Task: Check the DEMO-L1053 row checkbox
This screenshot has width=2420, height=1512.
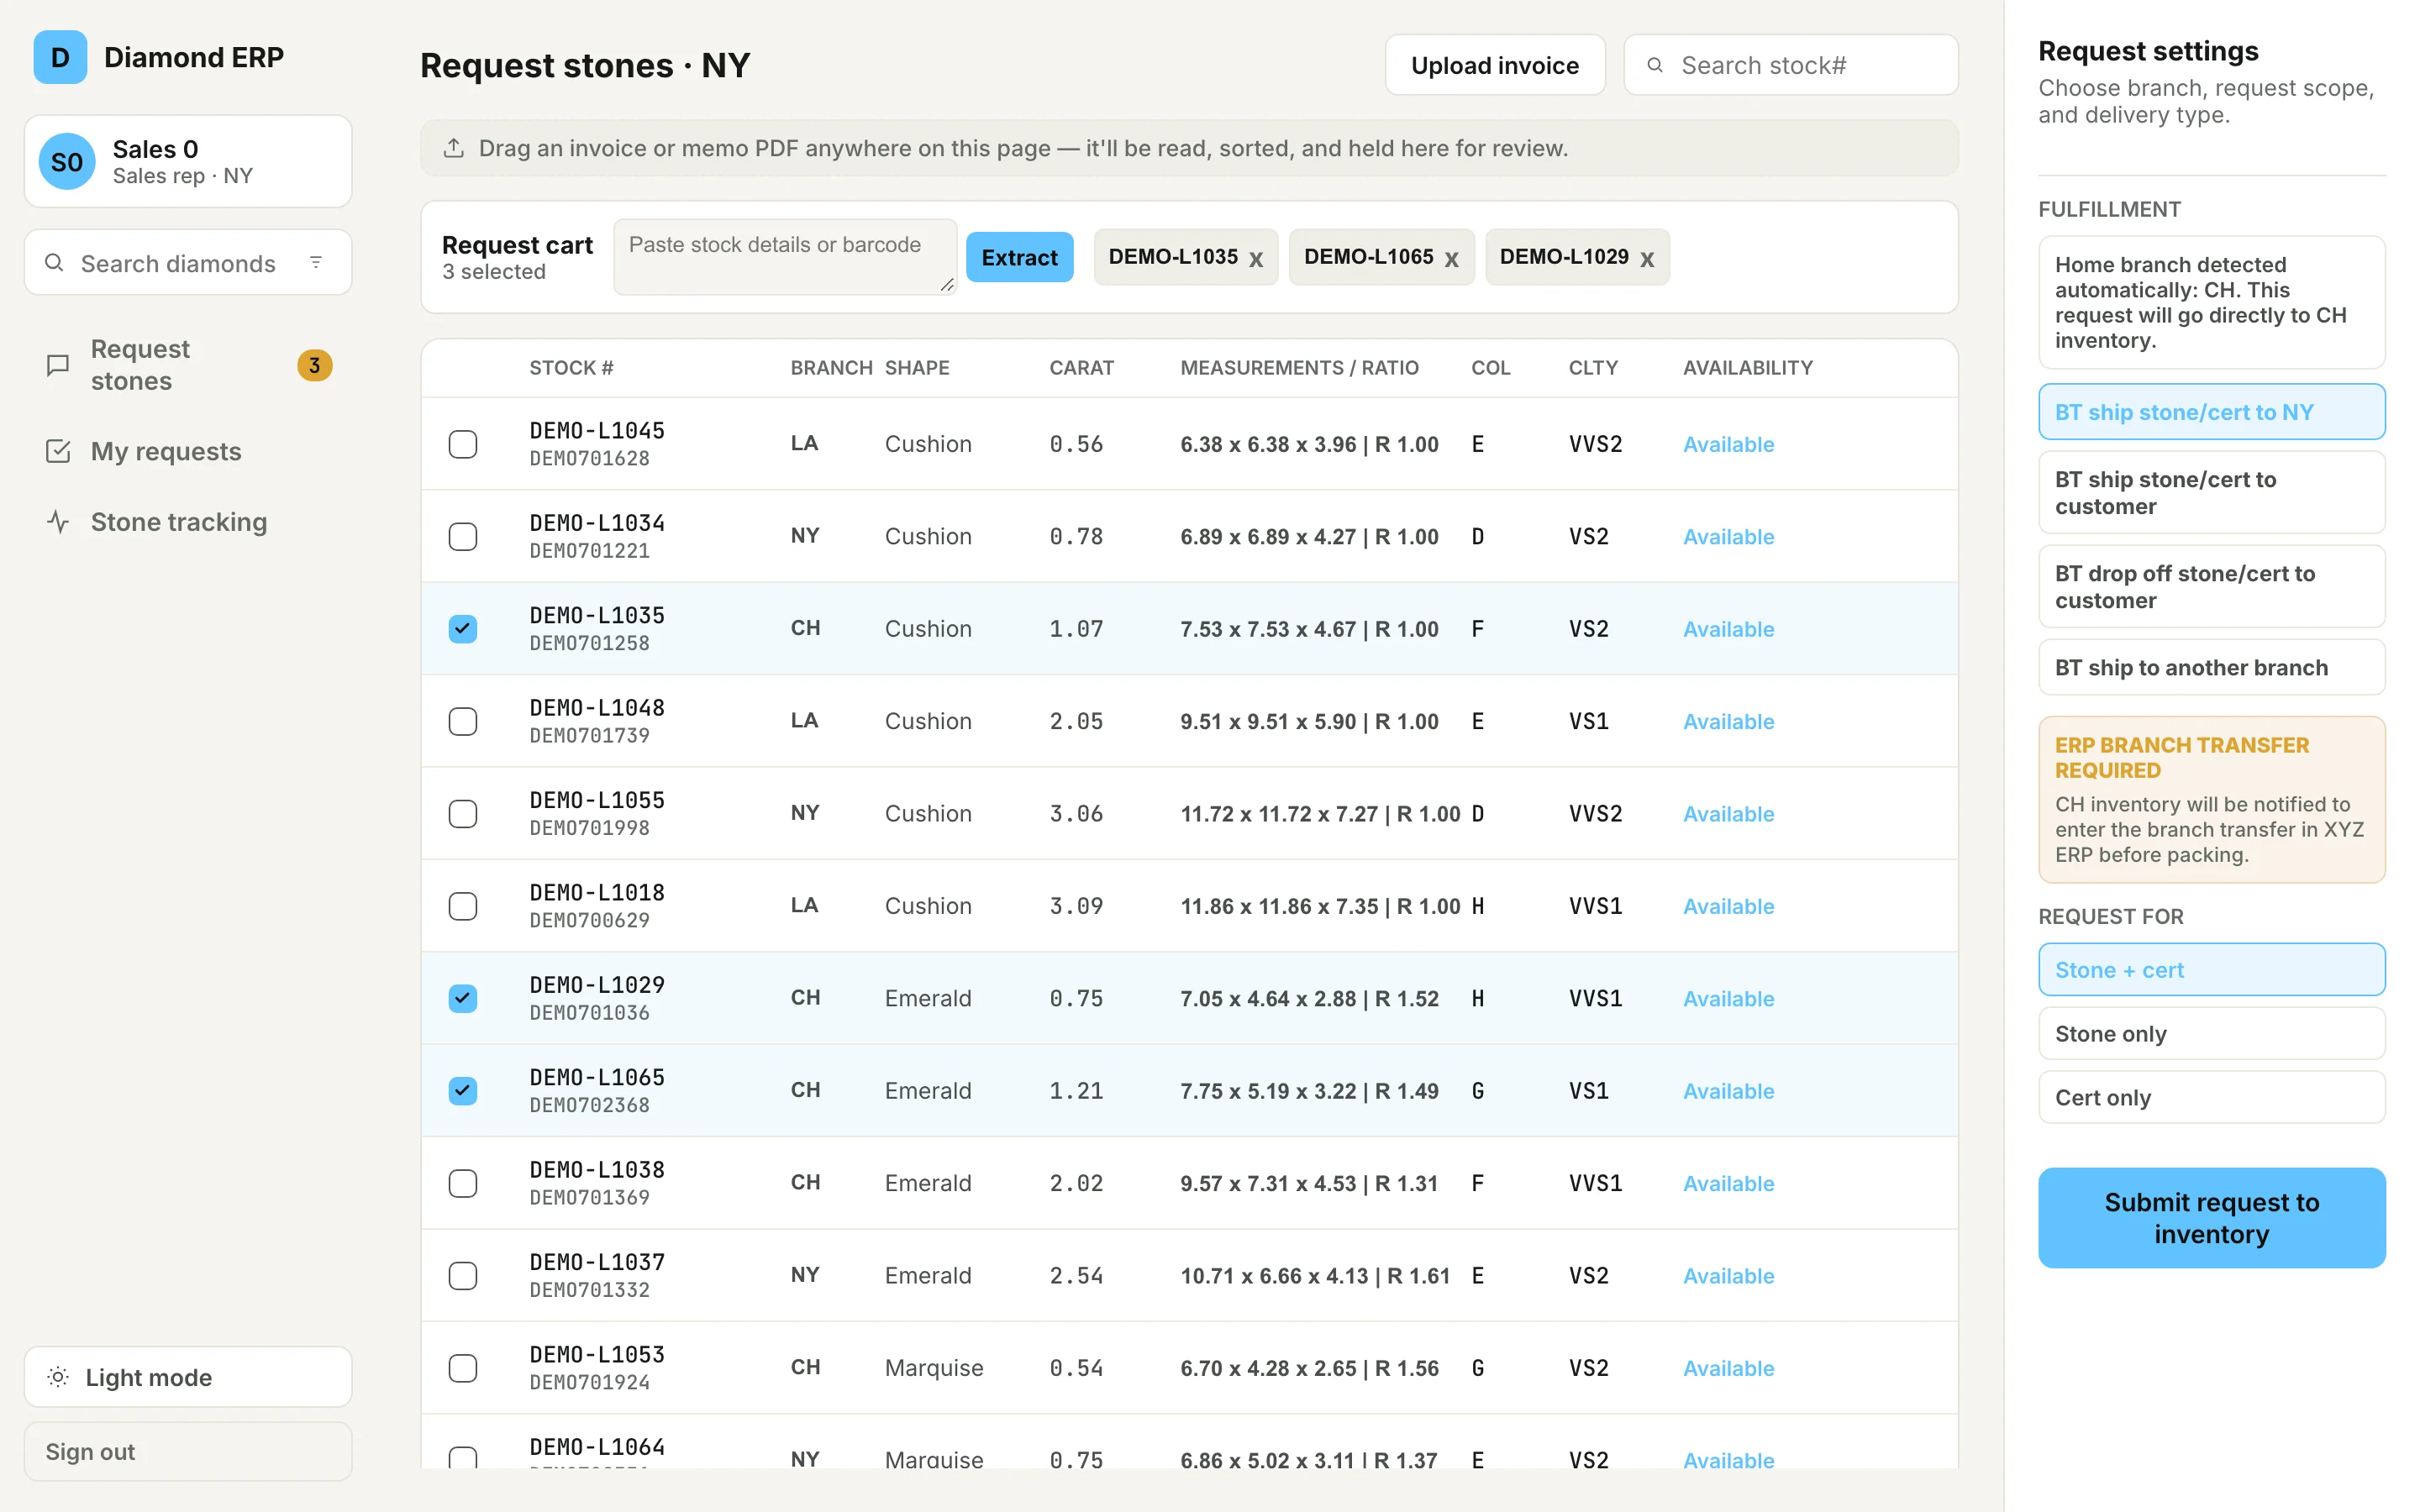Action: click(463, 1368)
